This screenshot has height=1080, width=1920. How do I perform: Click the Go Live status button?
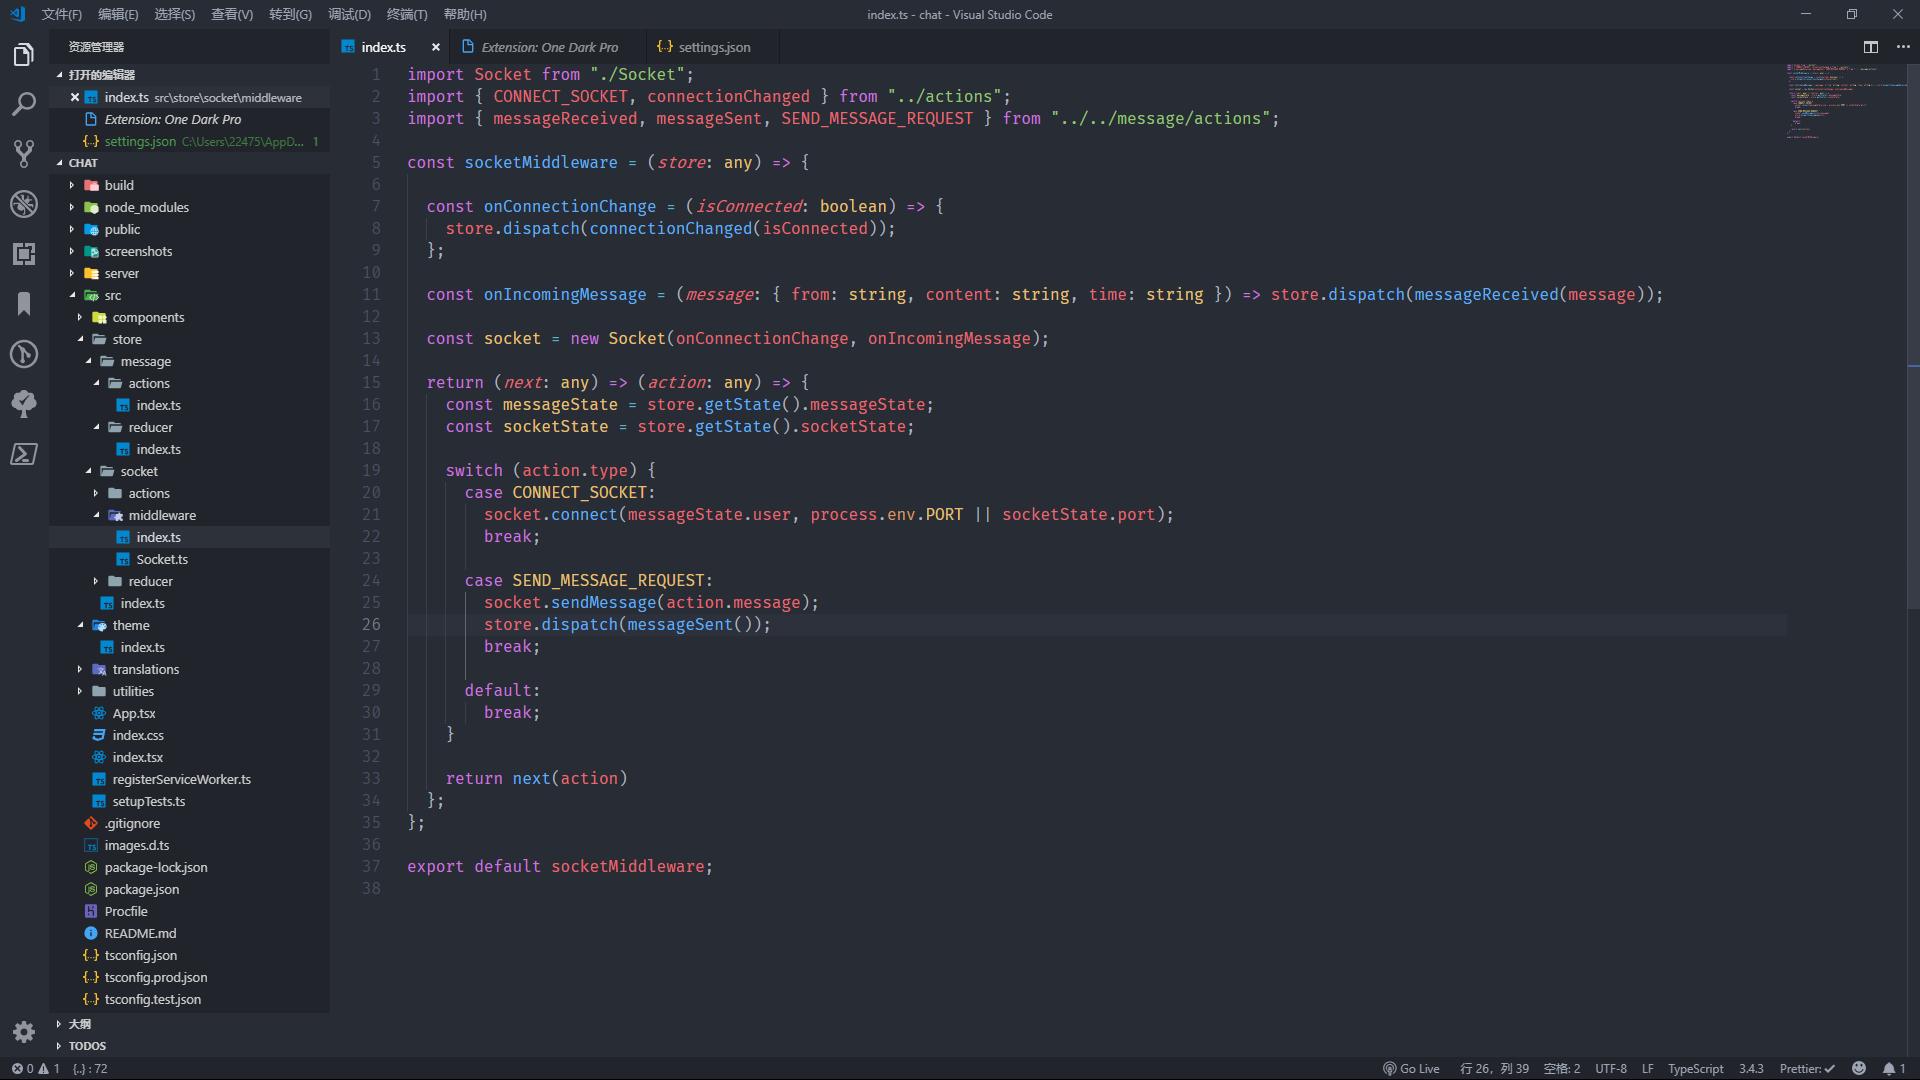tap(1411, 1068)
